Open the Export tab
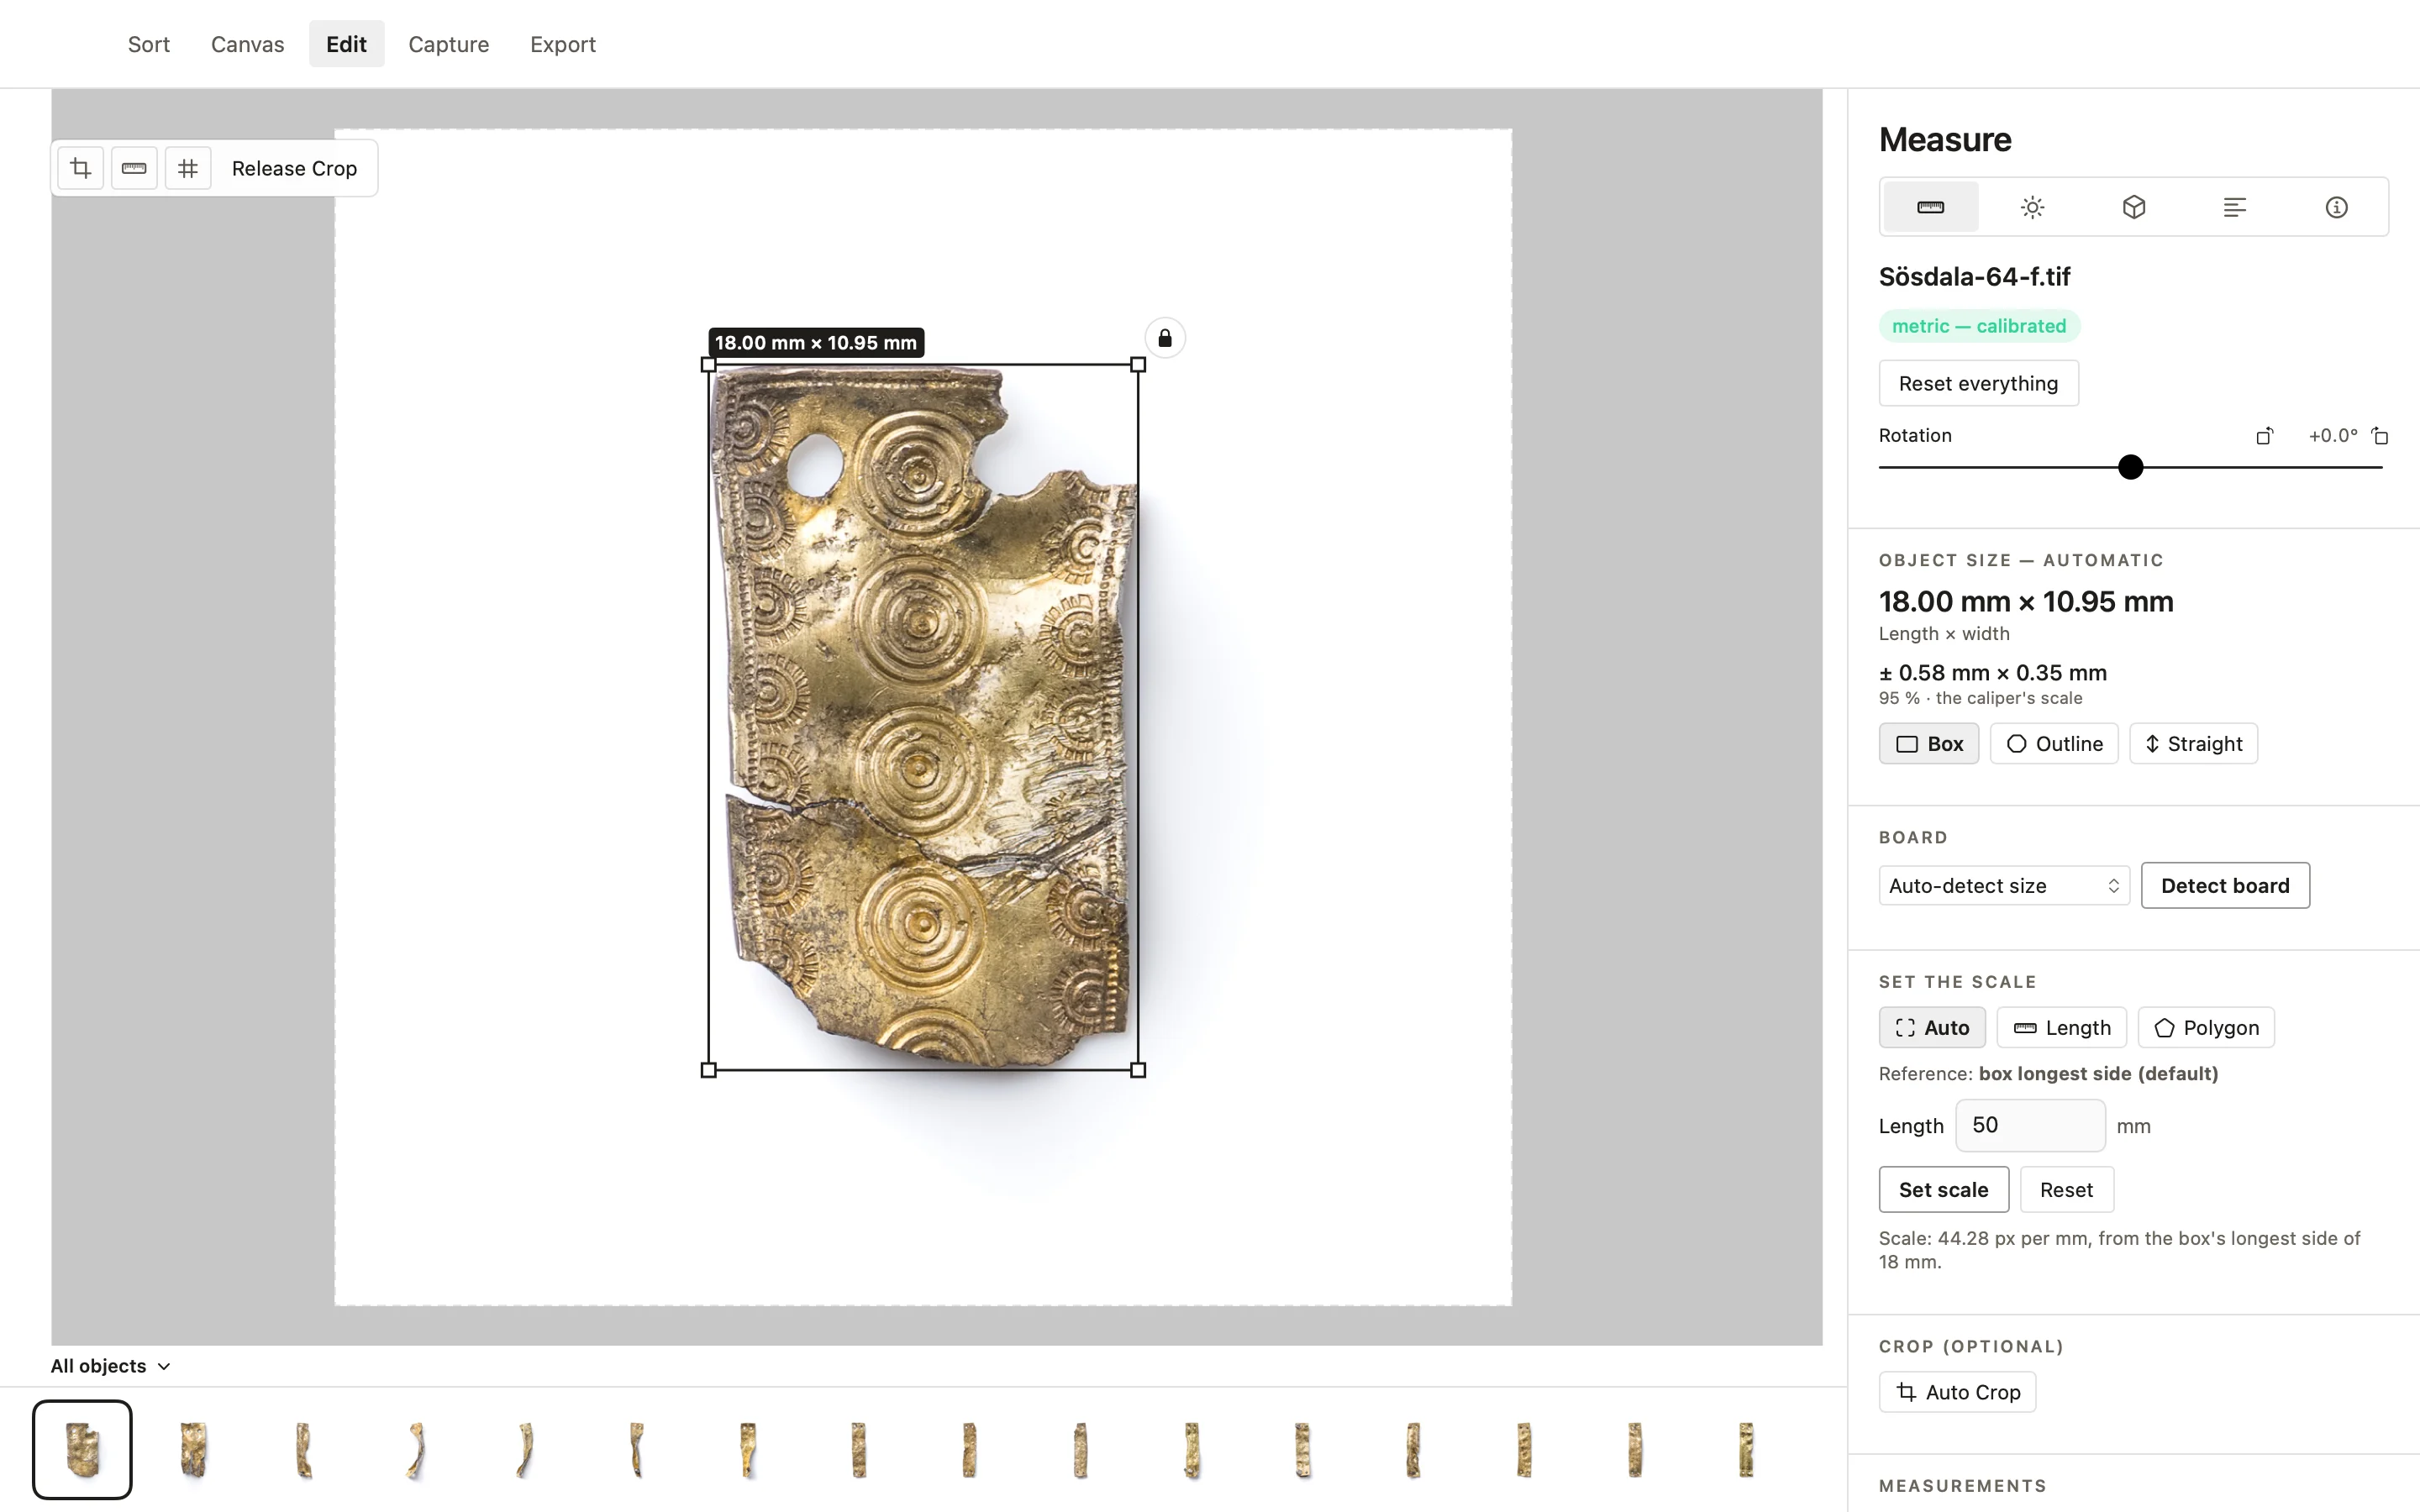 [562, 44]
